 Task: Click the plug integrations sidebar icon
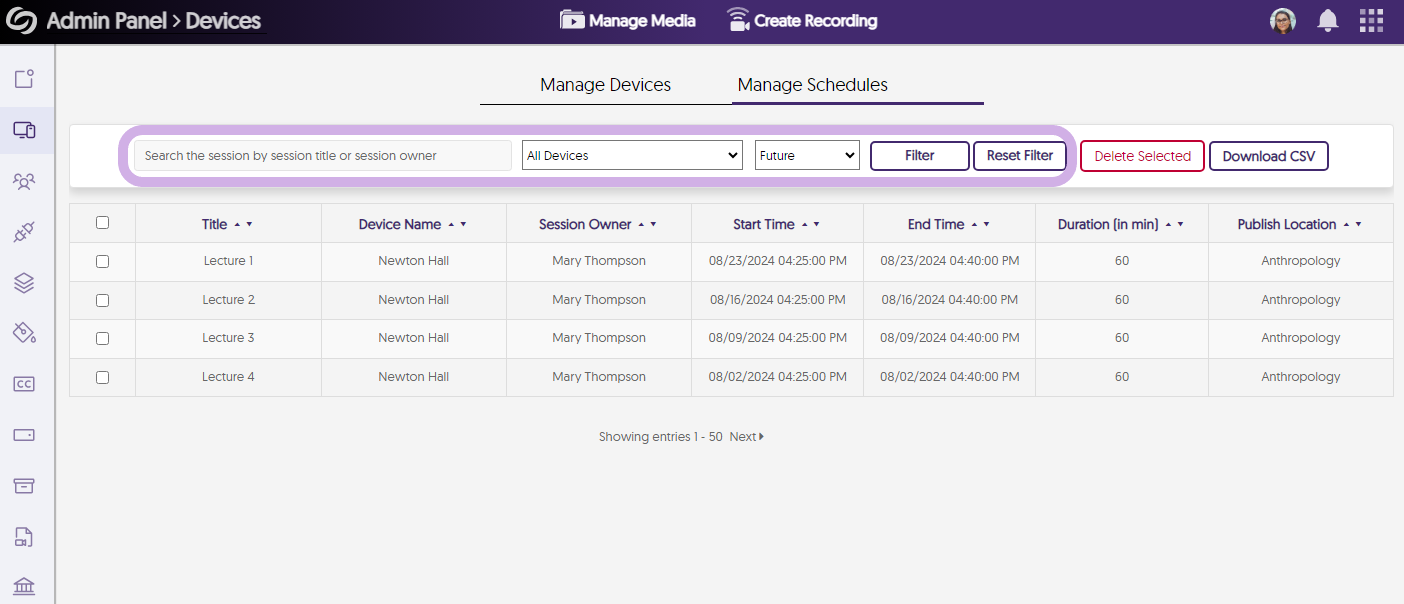point(24,233)
